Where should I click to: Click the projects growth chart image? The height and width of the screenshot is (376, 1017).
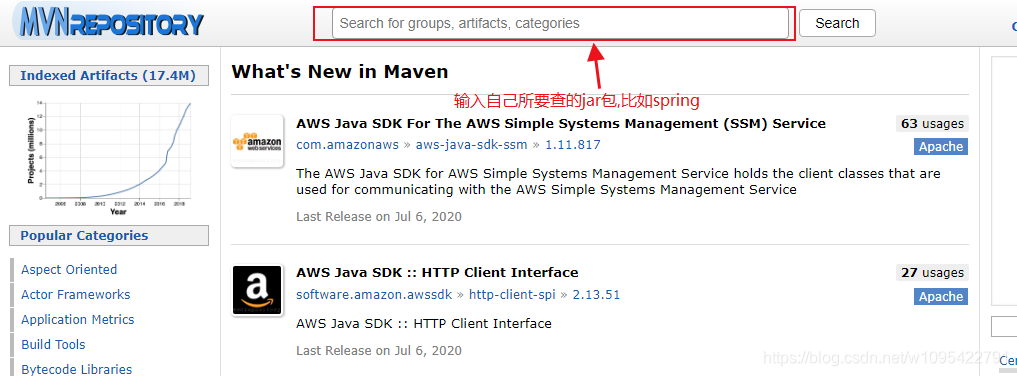coord(109,157)
